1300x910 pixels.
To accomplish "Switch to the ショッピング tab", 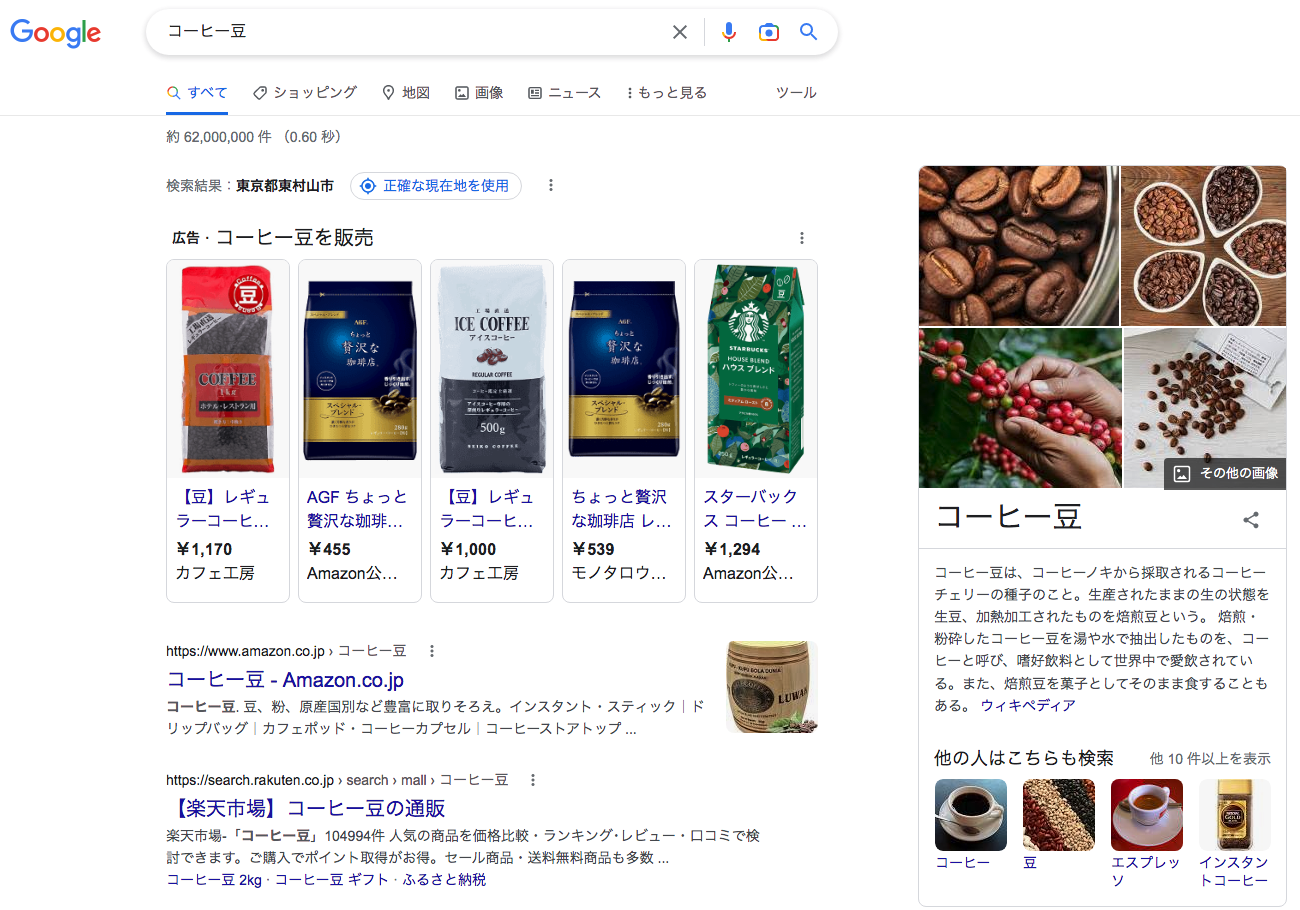I will [305, 93].
